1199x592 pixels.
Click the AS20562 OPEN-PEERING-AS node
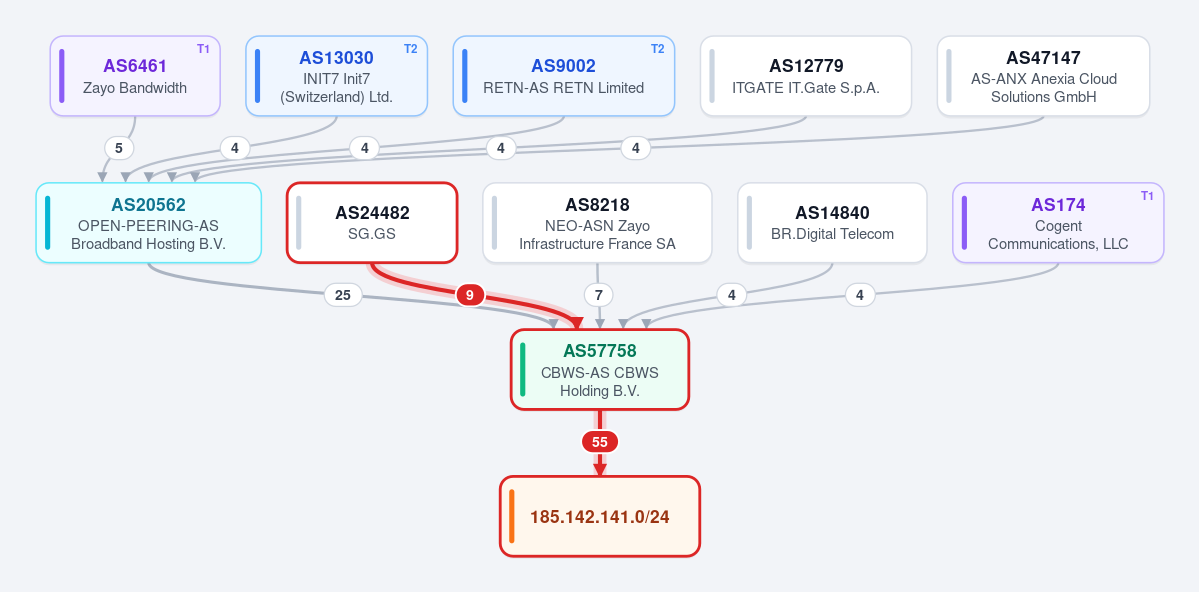pyautogui.click(x=148, y=223)
